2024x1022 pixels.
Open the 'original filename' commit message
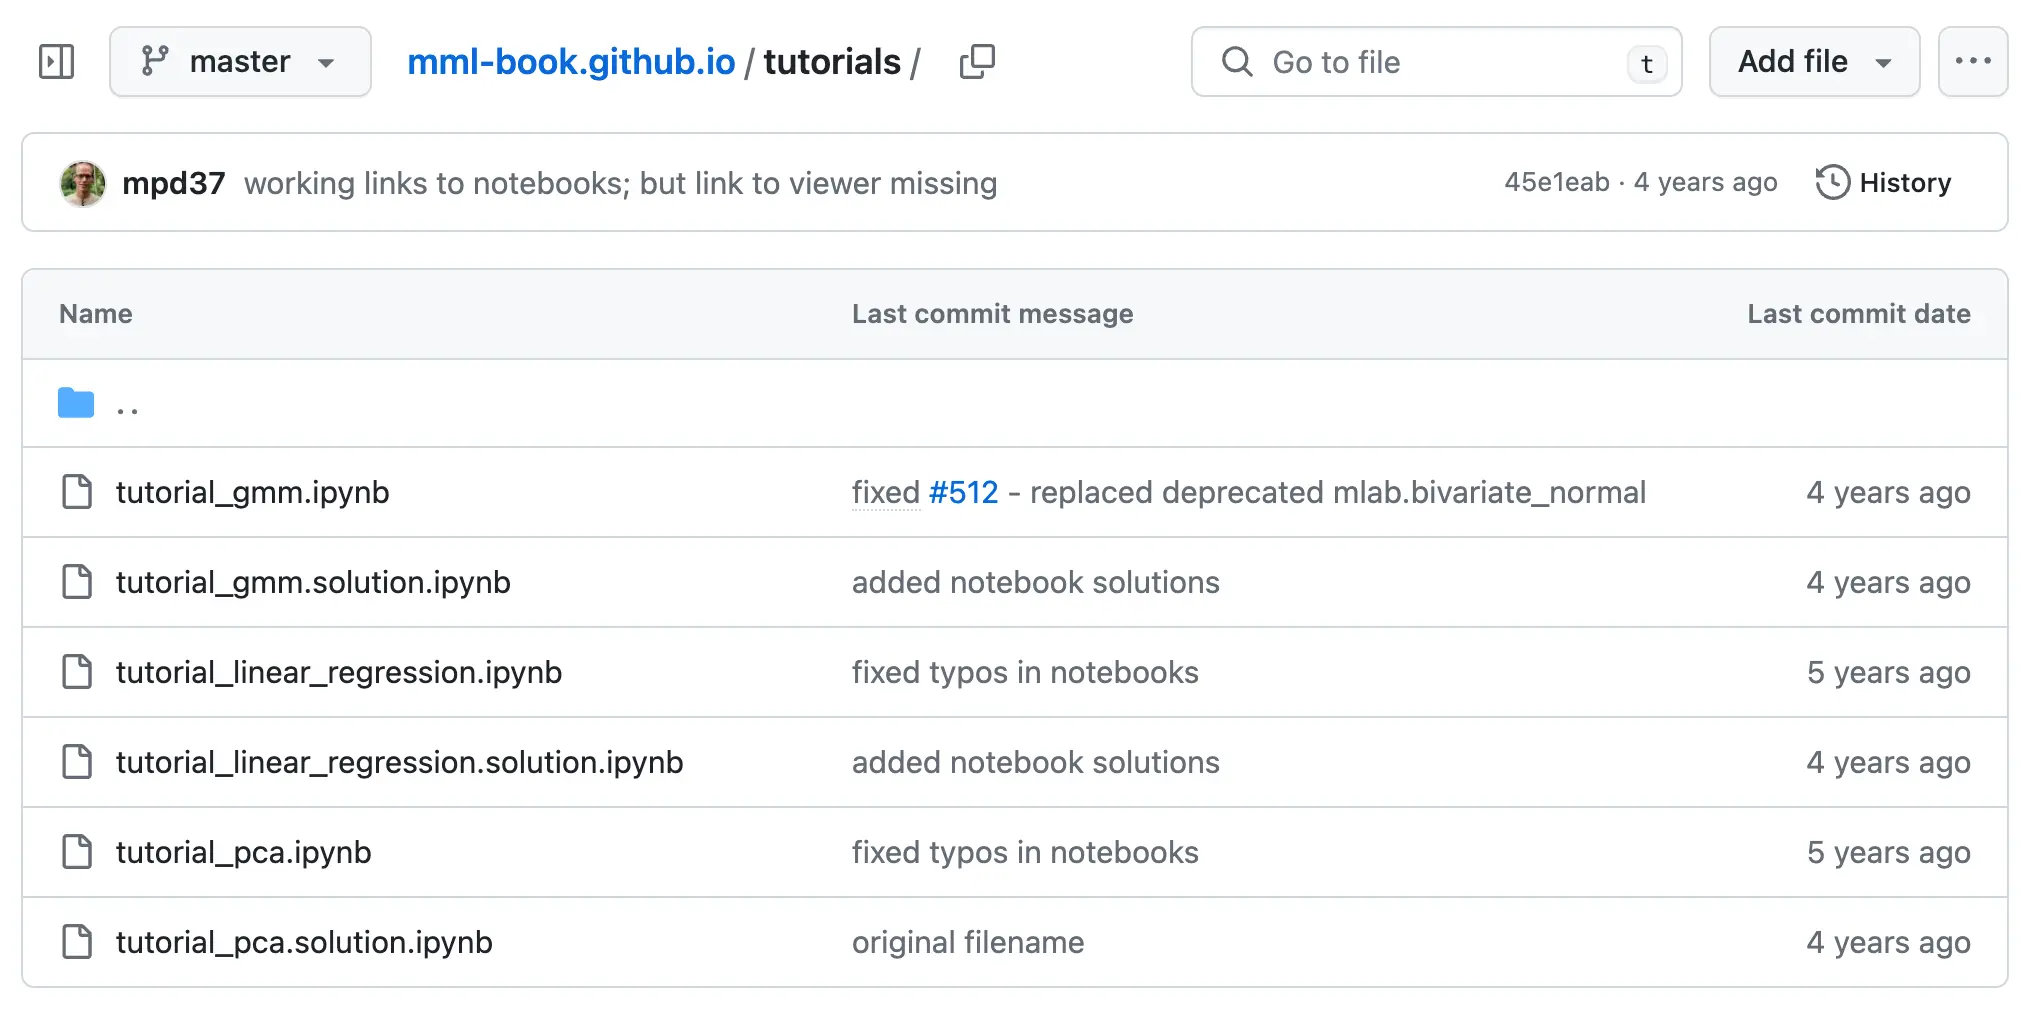tap(967, 942)
